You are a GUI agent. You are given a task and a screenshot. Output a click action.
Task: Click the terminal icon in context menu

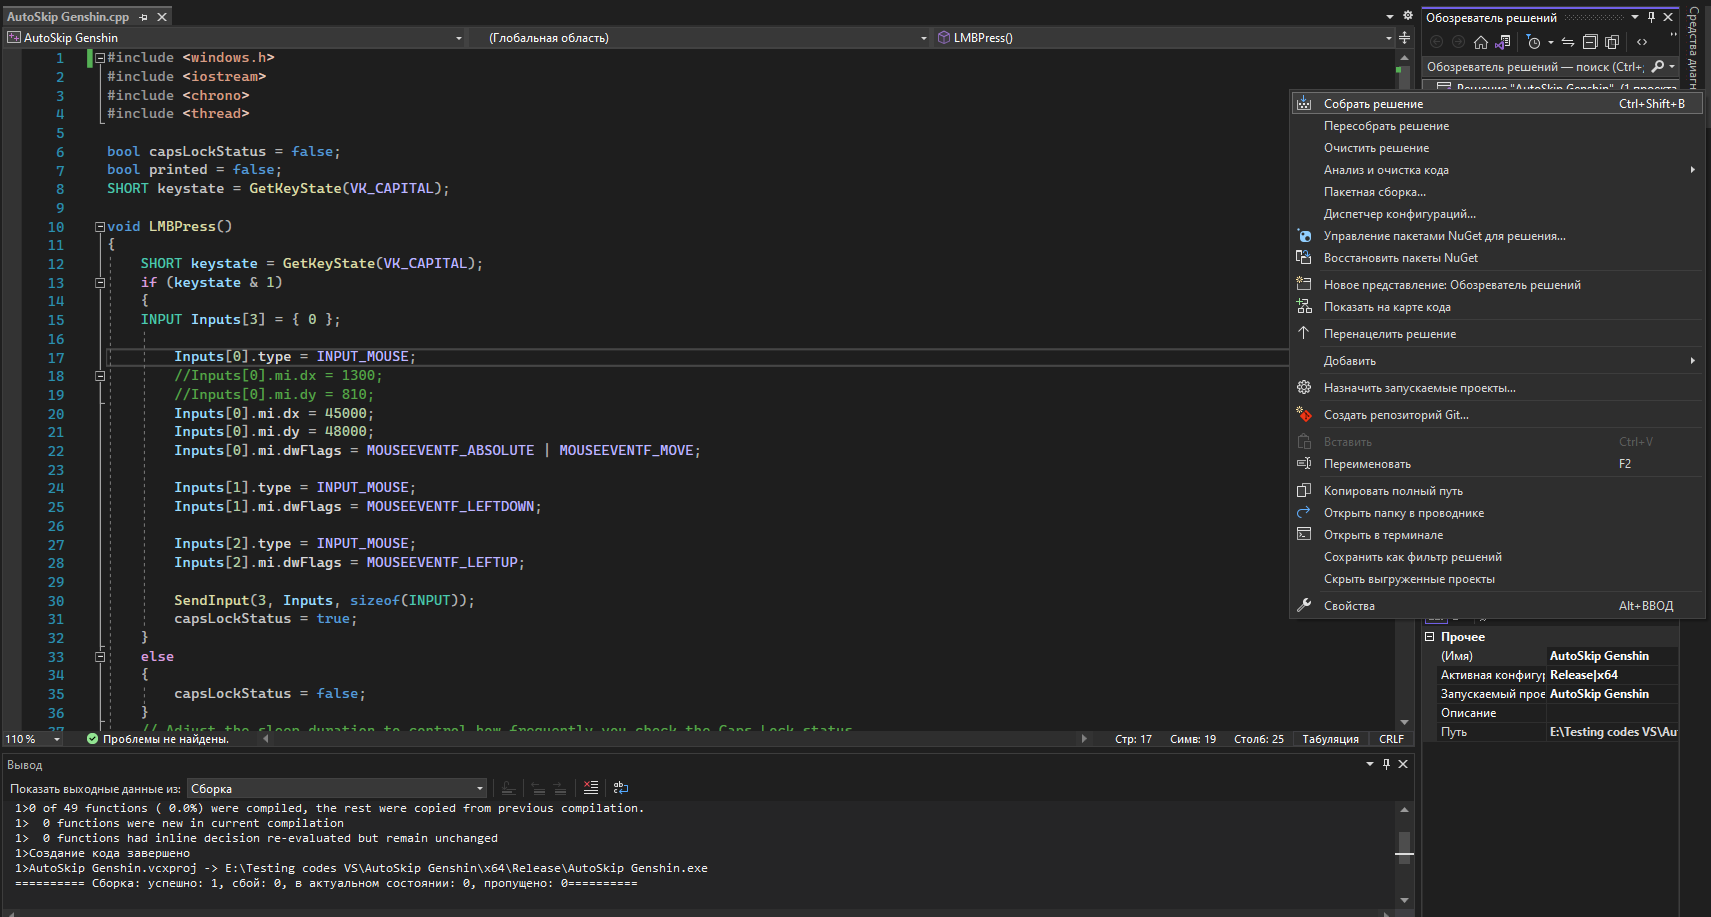coord(1304,535)
